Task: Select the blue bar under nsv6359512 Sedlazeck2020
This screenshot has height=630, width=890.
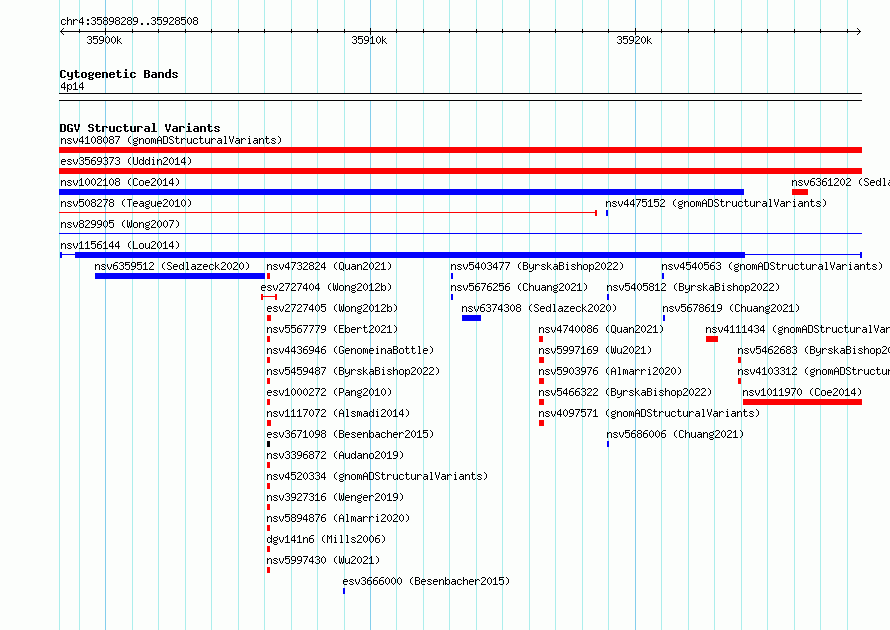Action: pos(180,276)
